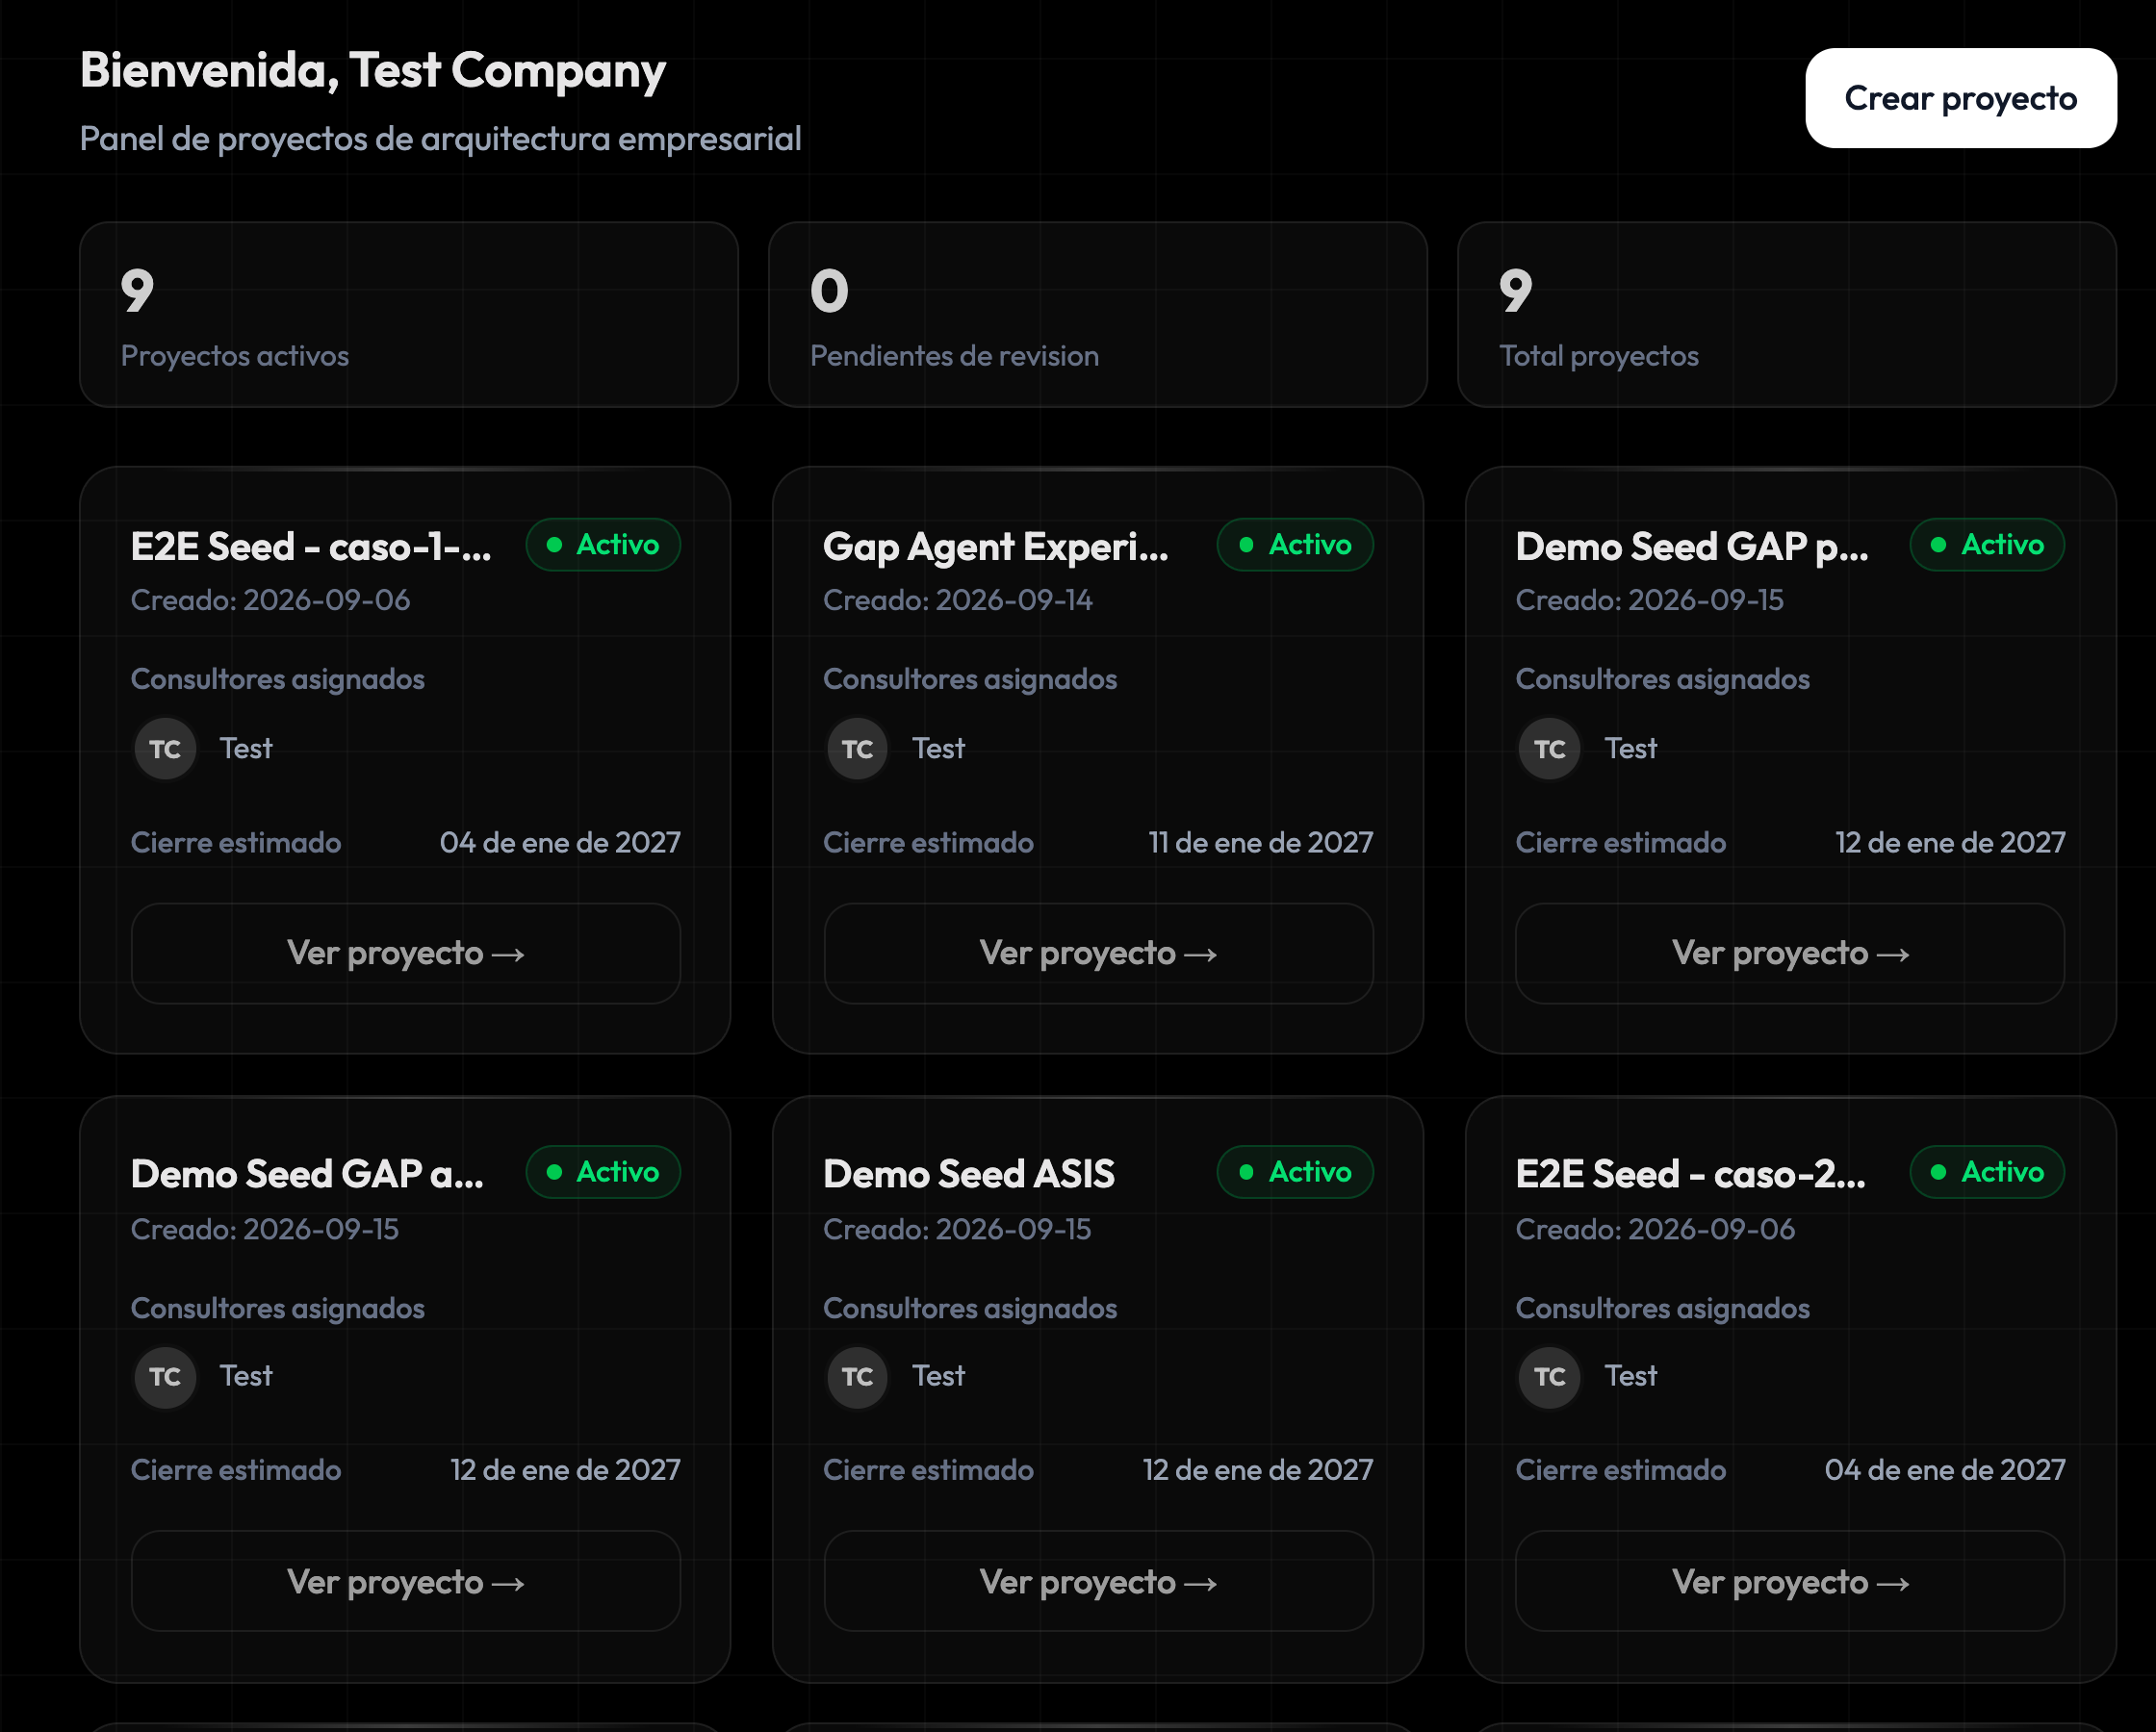
Task: Select the title "Demo Seed GAP p..."
Action: pos(1692,547)
